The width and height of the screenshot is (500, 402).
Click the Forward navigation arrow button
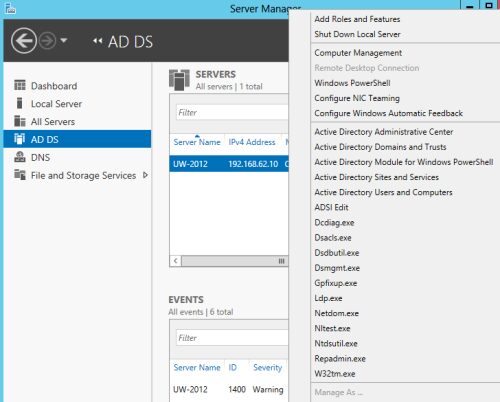(x=47, y=41)
